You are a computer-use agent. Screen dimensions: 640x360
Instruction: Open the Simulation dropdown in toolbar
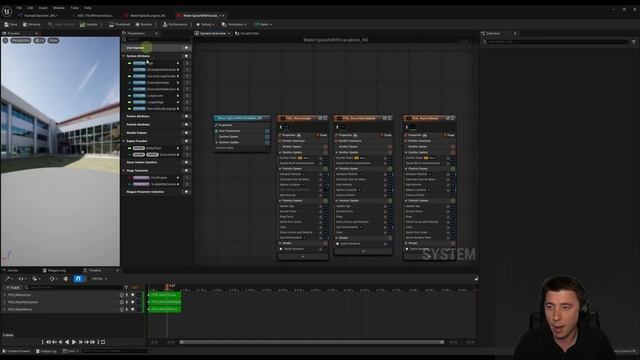pos(234,24)
